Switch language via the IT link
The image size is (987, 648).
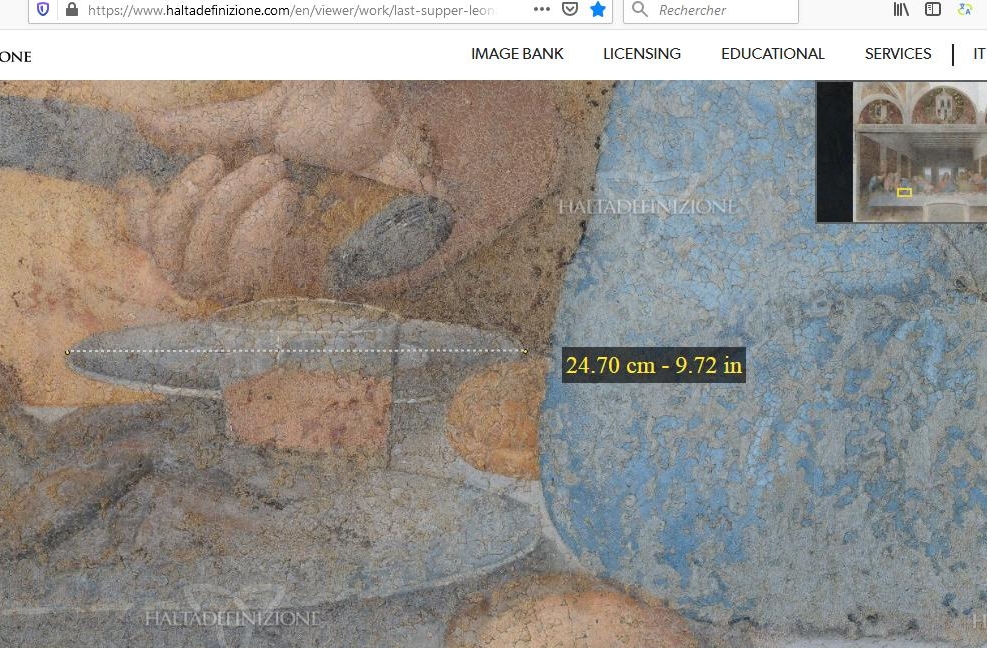pyautogui.click(x=979, y=54)
